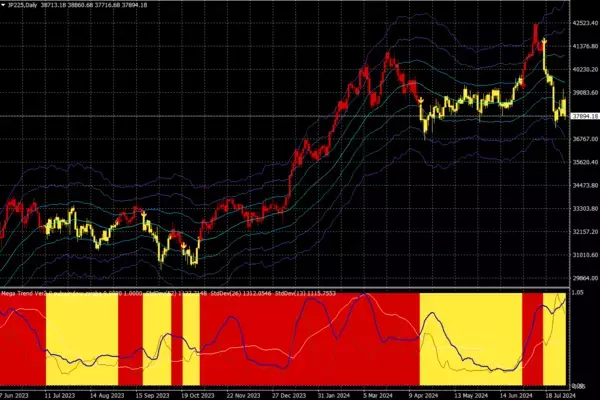Click the 22 Nov 2023 date label
Screen dimensions: 600x400
[x=243, y=395]
